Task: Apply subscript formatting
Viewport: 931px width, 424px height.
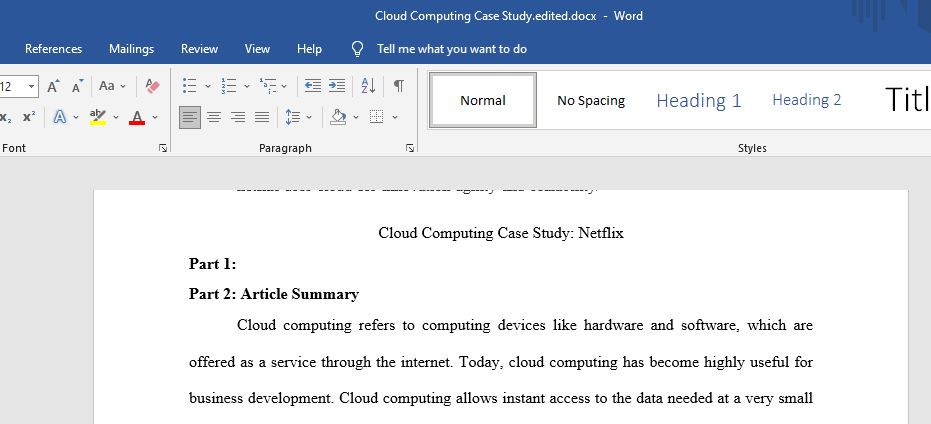Action: [6, 117]
